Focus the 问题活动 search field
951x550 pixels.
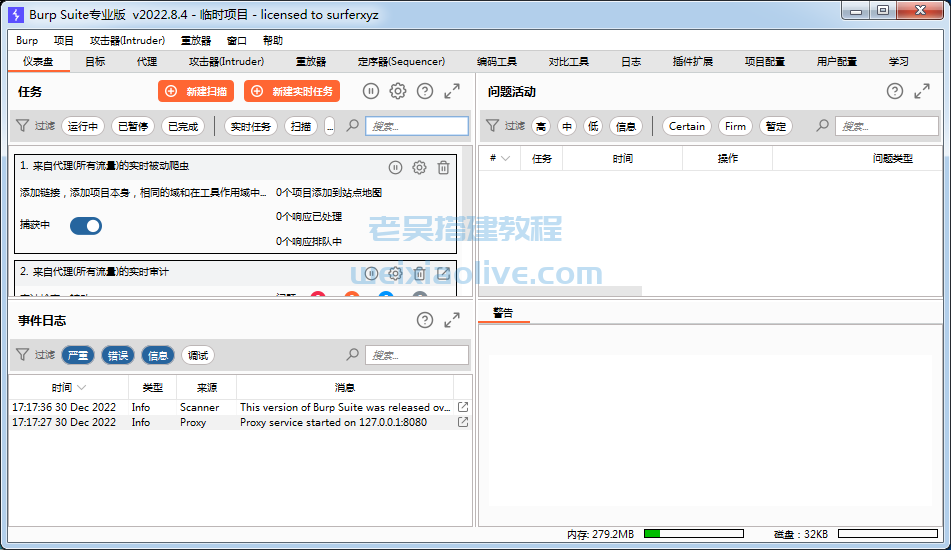pos(887,126)
